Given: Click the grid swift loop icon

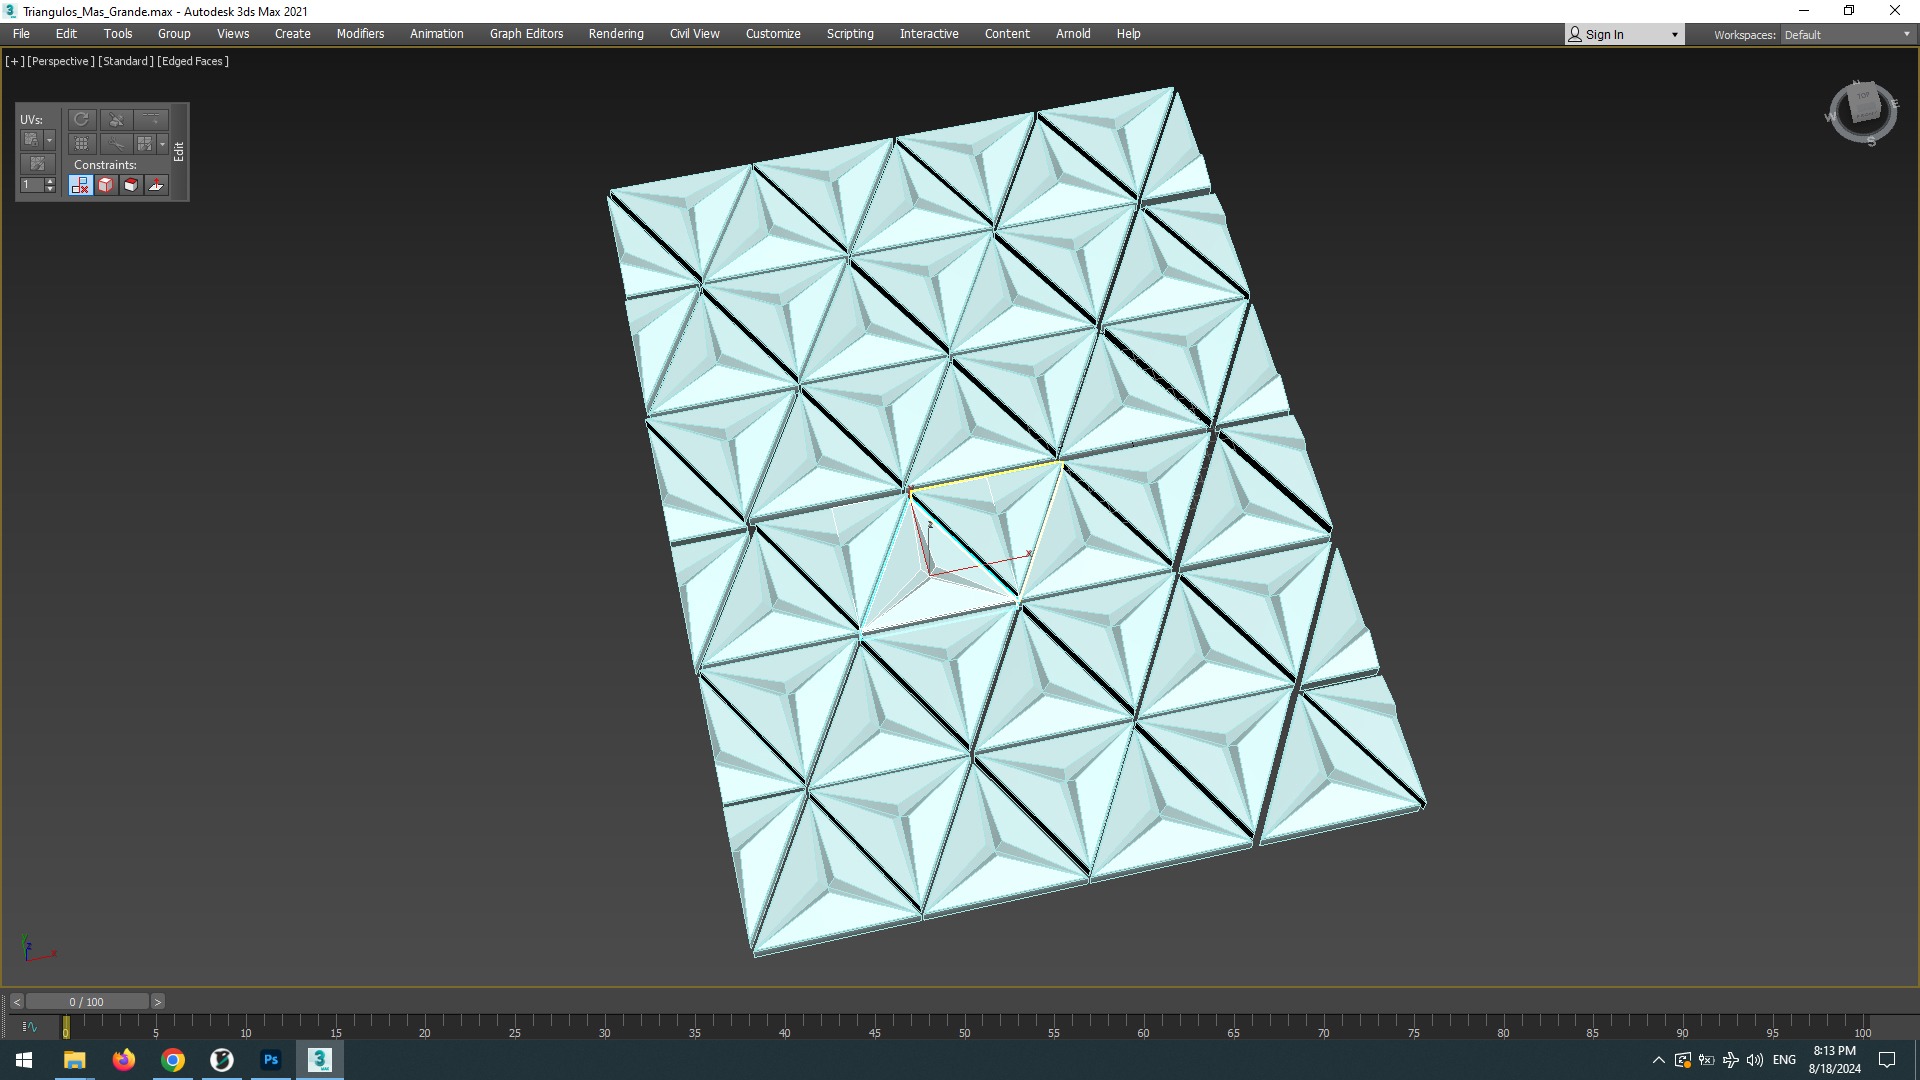Looking at the screenshot, I should coord(81,144).
